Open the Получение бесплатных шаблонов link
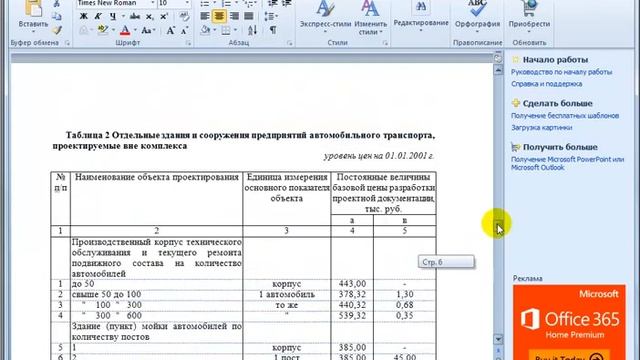This screenshot has height=360, width=640. pyautogui.click(x=565, y=116)
